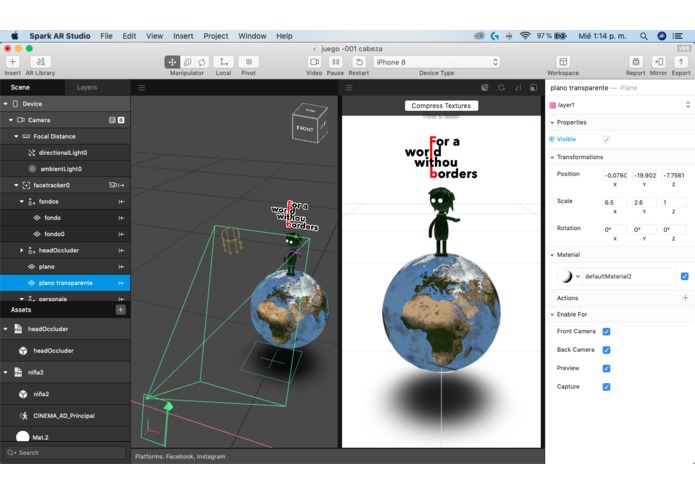This screenshot has height=494, width=695.
Task: Click the first icon in simulator top-right toolbar
Action: point(485,88)
